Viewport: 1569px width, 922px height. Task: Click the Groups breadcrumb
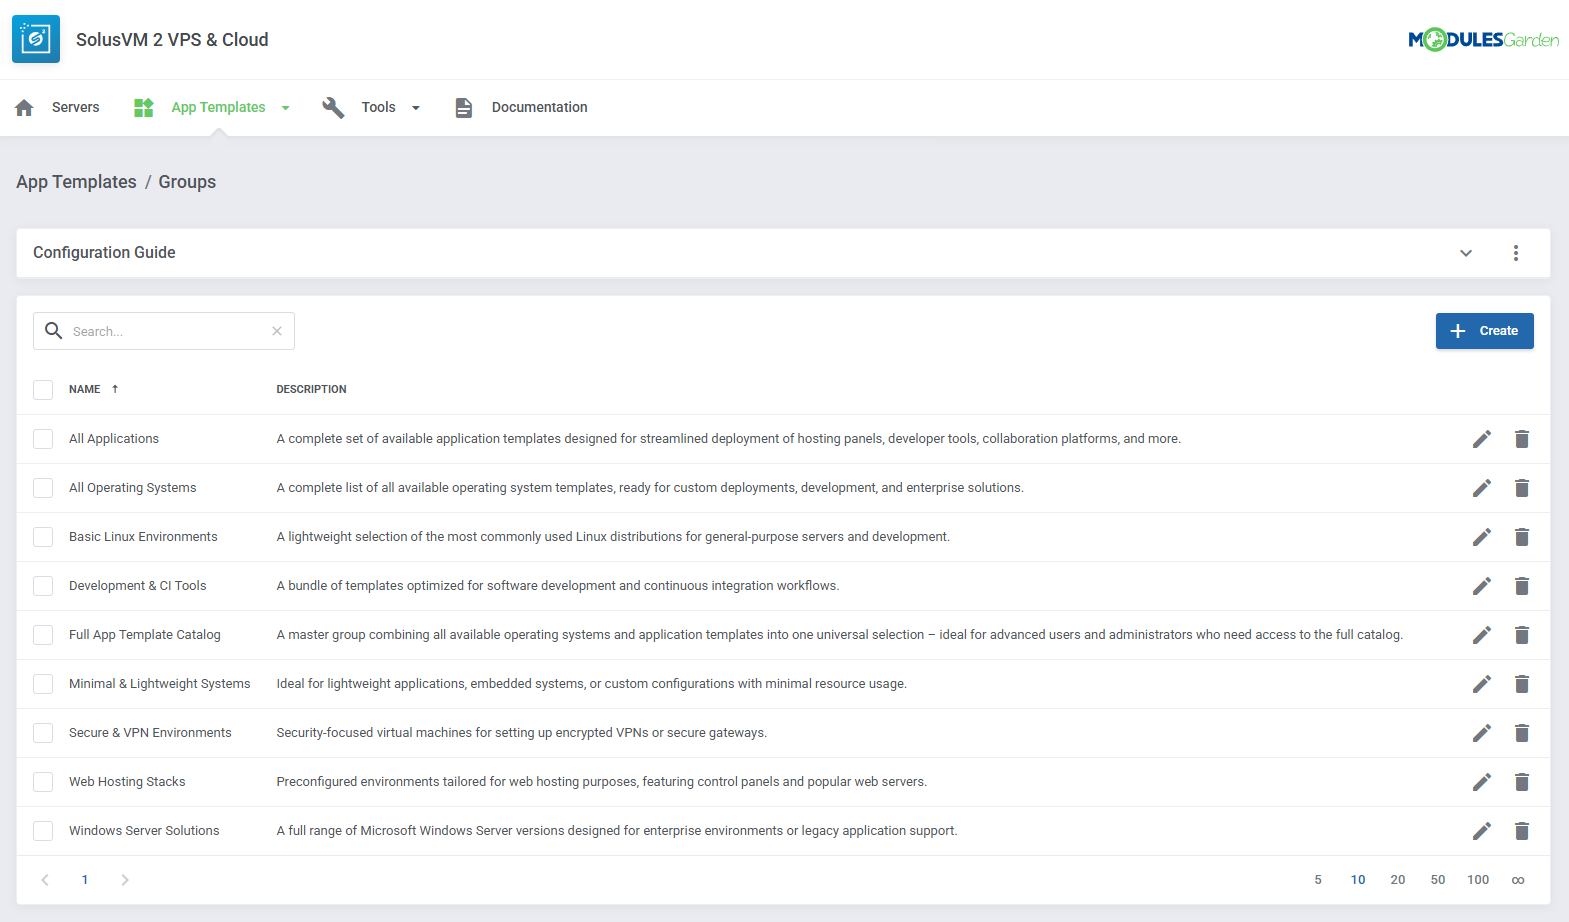pos(187,182)
